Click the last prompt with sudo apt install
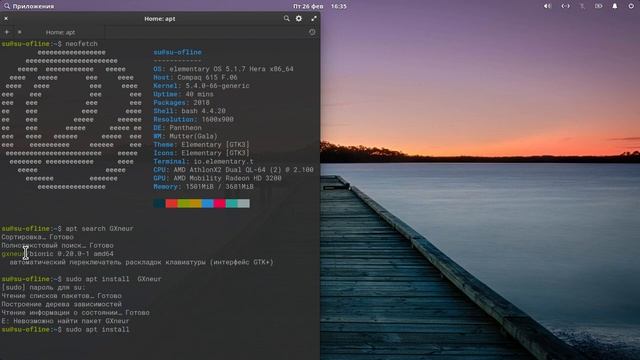The height and width of the screenshot is (360, 640). pyautogui.click(x=65, y=329)
